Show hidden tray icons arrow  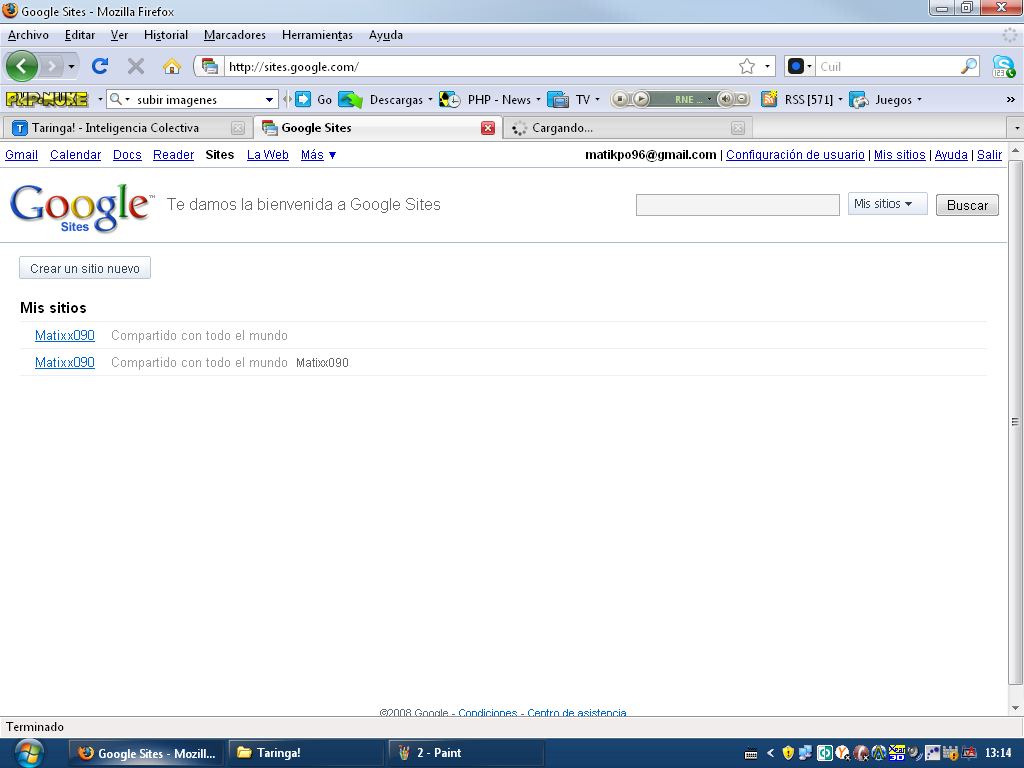(771, 753)
